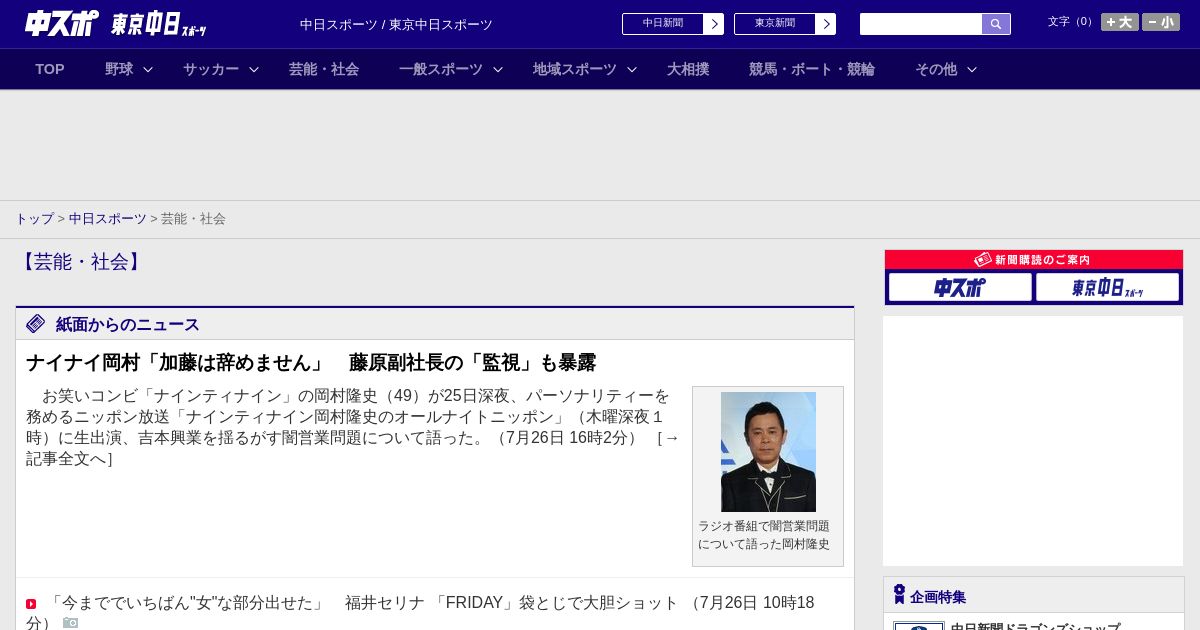The height and width of the screenshot is (630, 1200).
Task: Click the 中日スポーツ breadcrumb link
Action: point(108,219)
